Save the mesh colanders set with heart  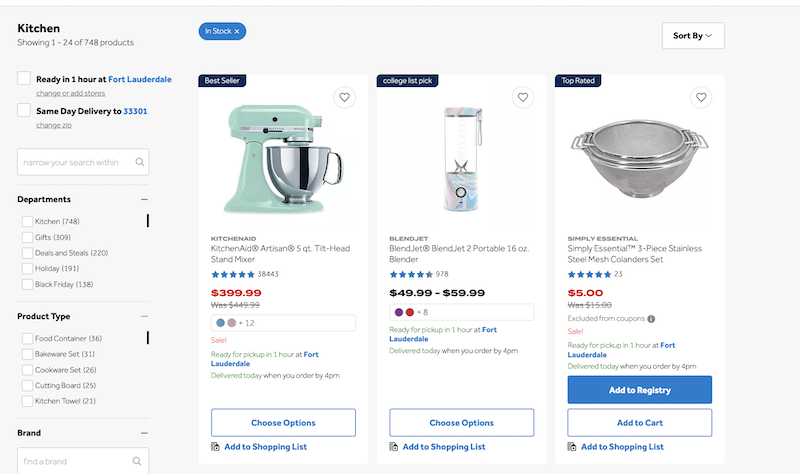pyautogui.click(x=701, y=98)
